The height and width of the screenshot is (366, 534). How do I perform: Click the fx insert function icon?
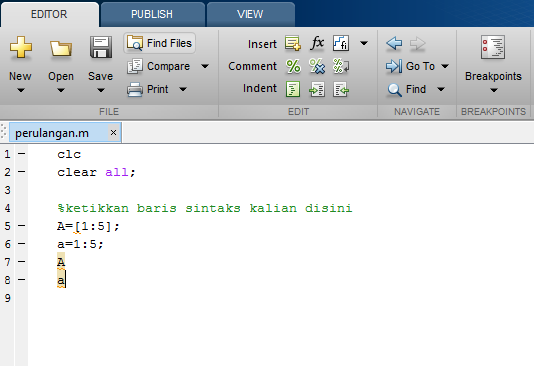tap(317, 43)
